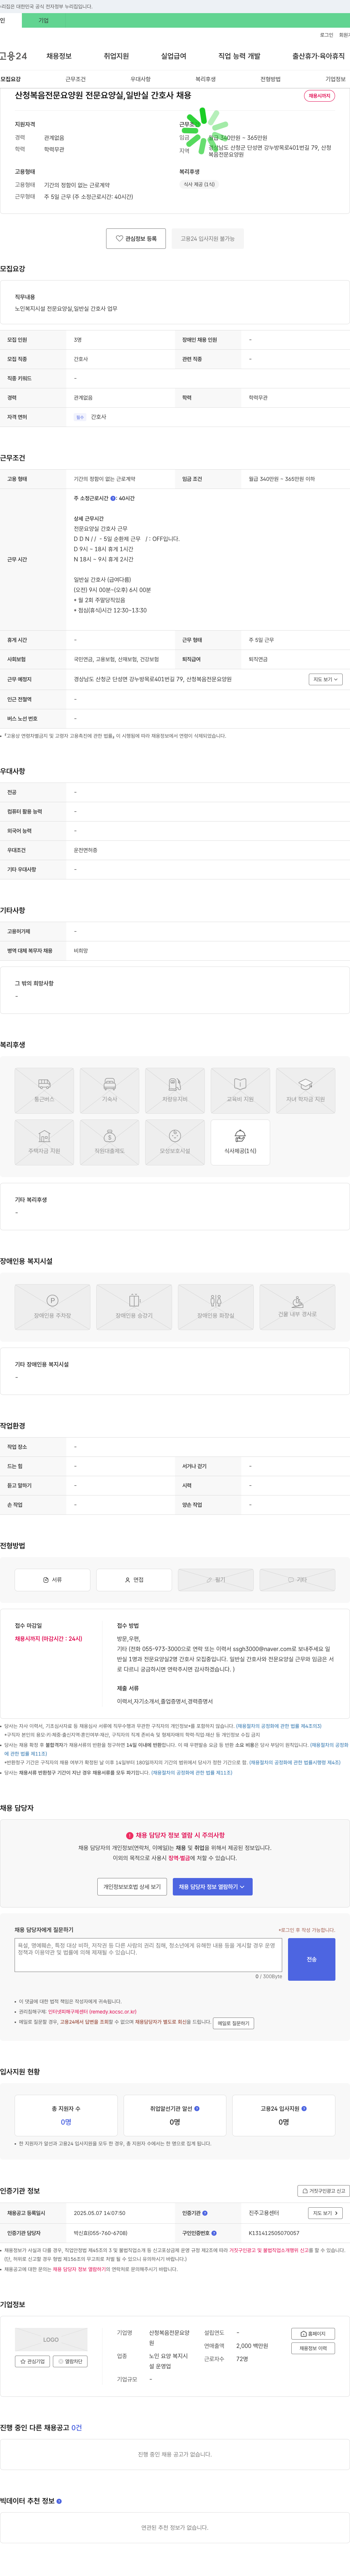Click the company LOGO thumbnail
The image size is (350, 2576).
tap(51, 2340)
